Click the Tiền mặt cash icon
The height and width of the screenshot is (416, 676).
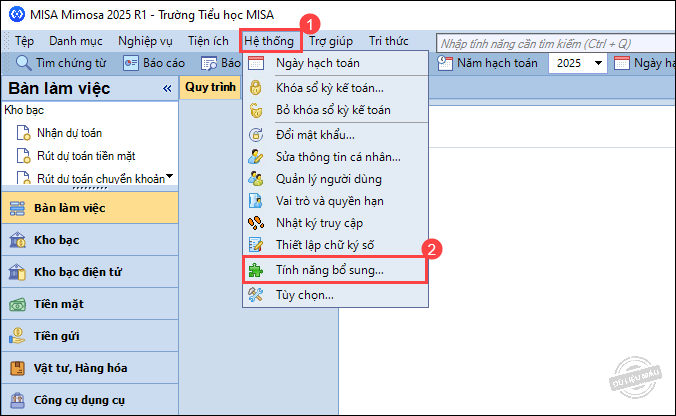pyautogui.click(x=17, y=304)
